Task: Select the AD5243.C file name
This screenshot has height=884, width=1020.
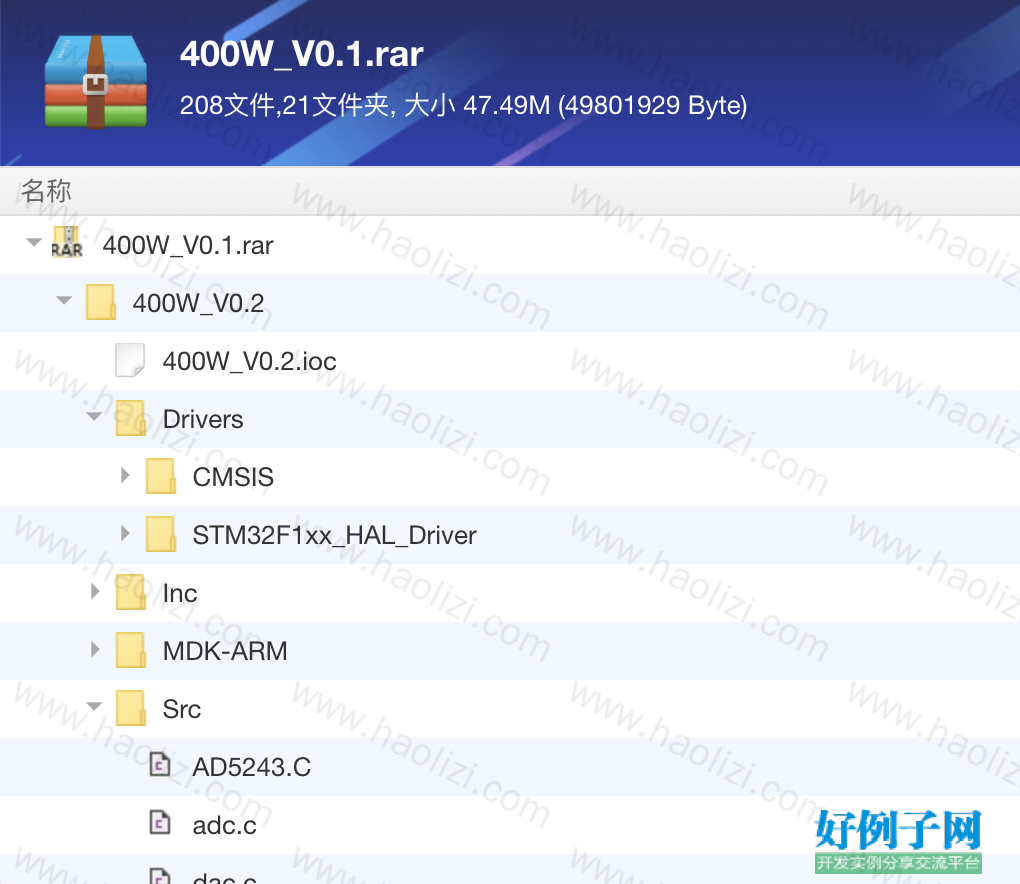Action: (252, 767)
